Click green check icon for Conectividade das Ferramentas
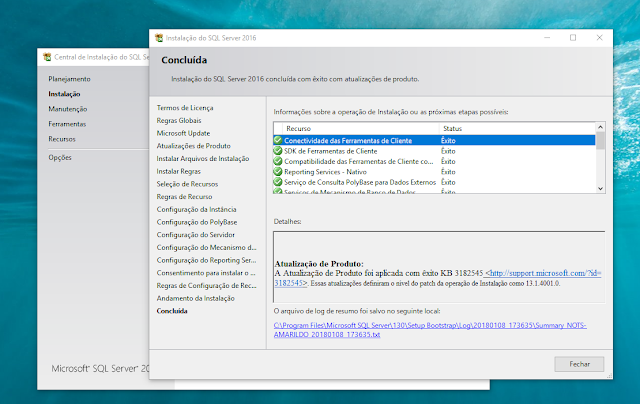Image resolution: width=640 pixels, height=404 pixels. [x=278, y=140]
